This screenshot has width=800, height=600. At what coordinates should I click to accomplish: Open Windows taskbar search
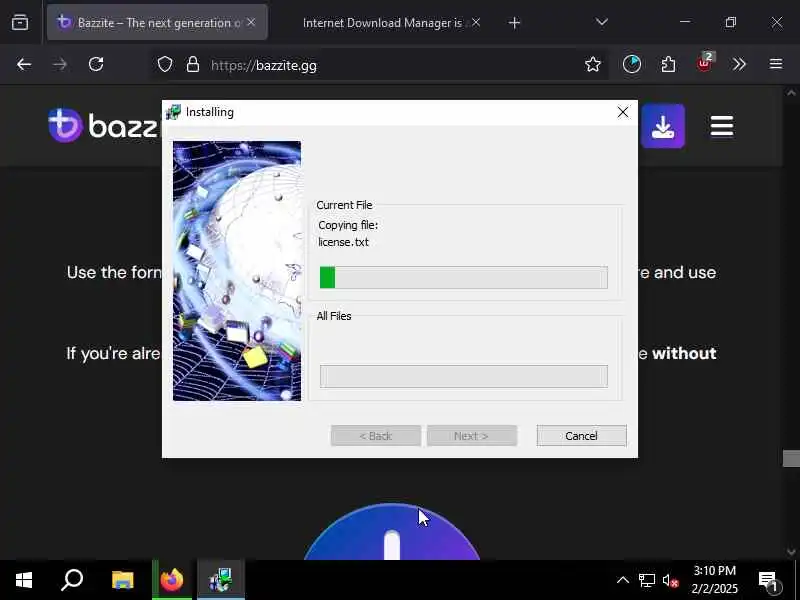(72, 580)
